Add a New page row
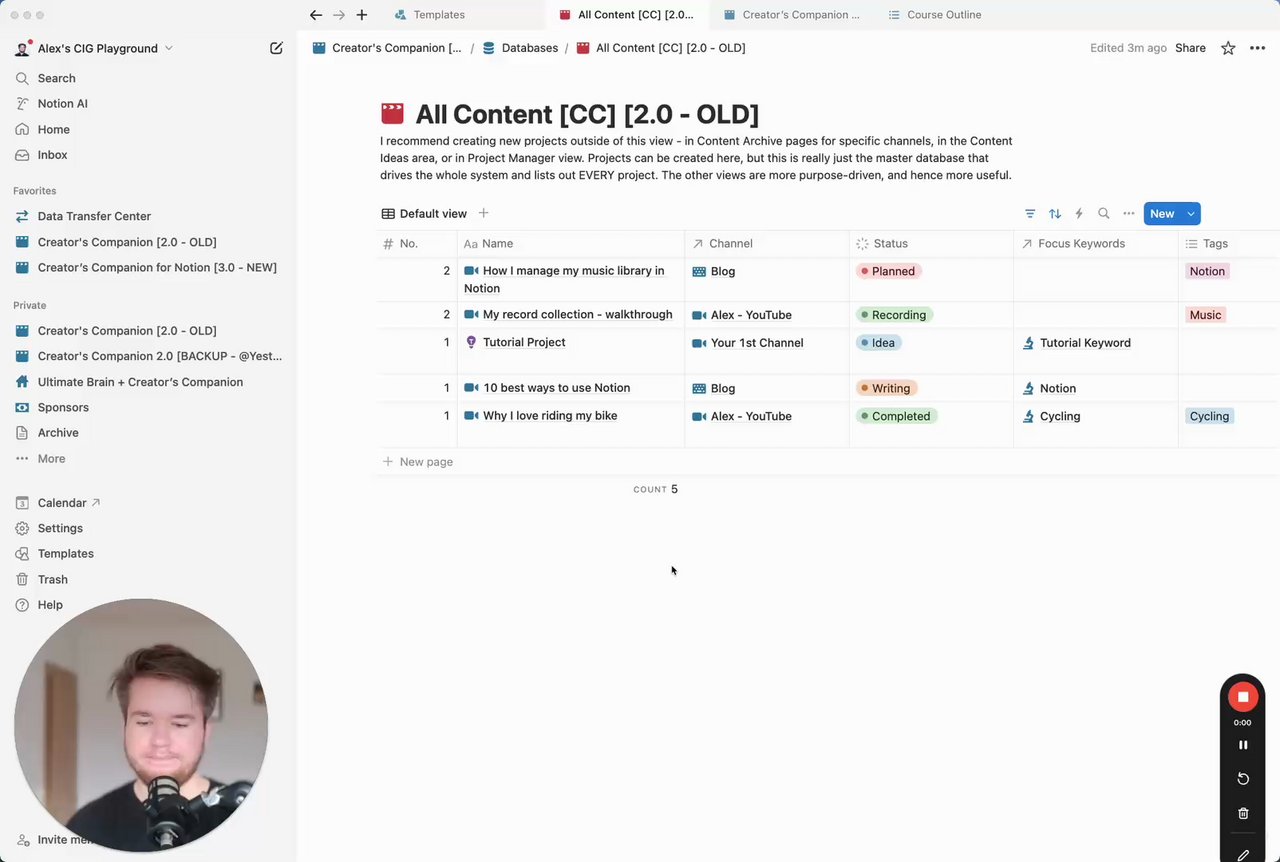The image size is (1280, 862). click(417, 462)
